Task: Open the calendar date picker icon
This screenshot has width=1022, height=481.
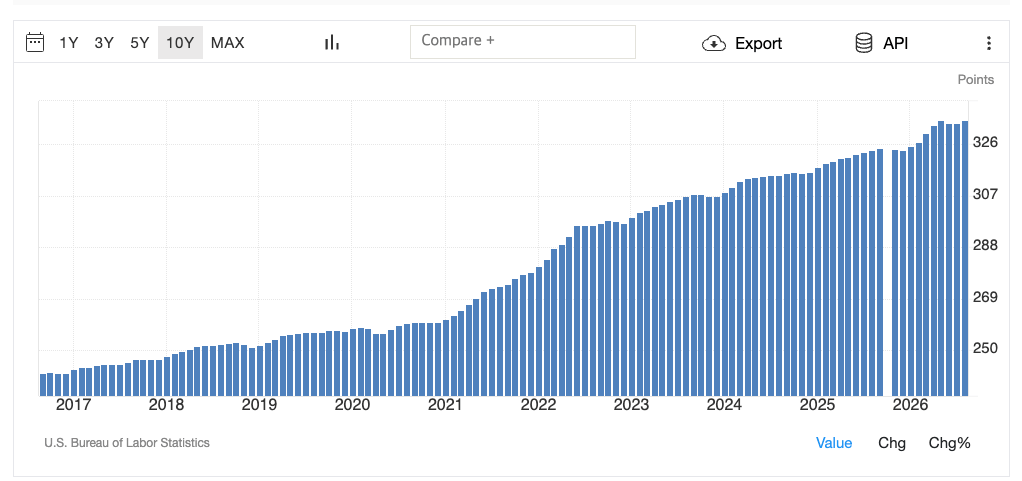Action: pos(35,43)
